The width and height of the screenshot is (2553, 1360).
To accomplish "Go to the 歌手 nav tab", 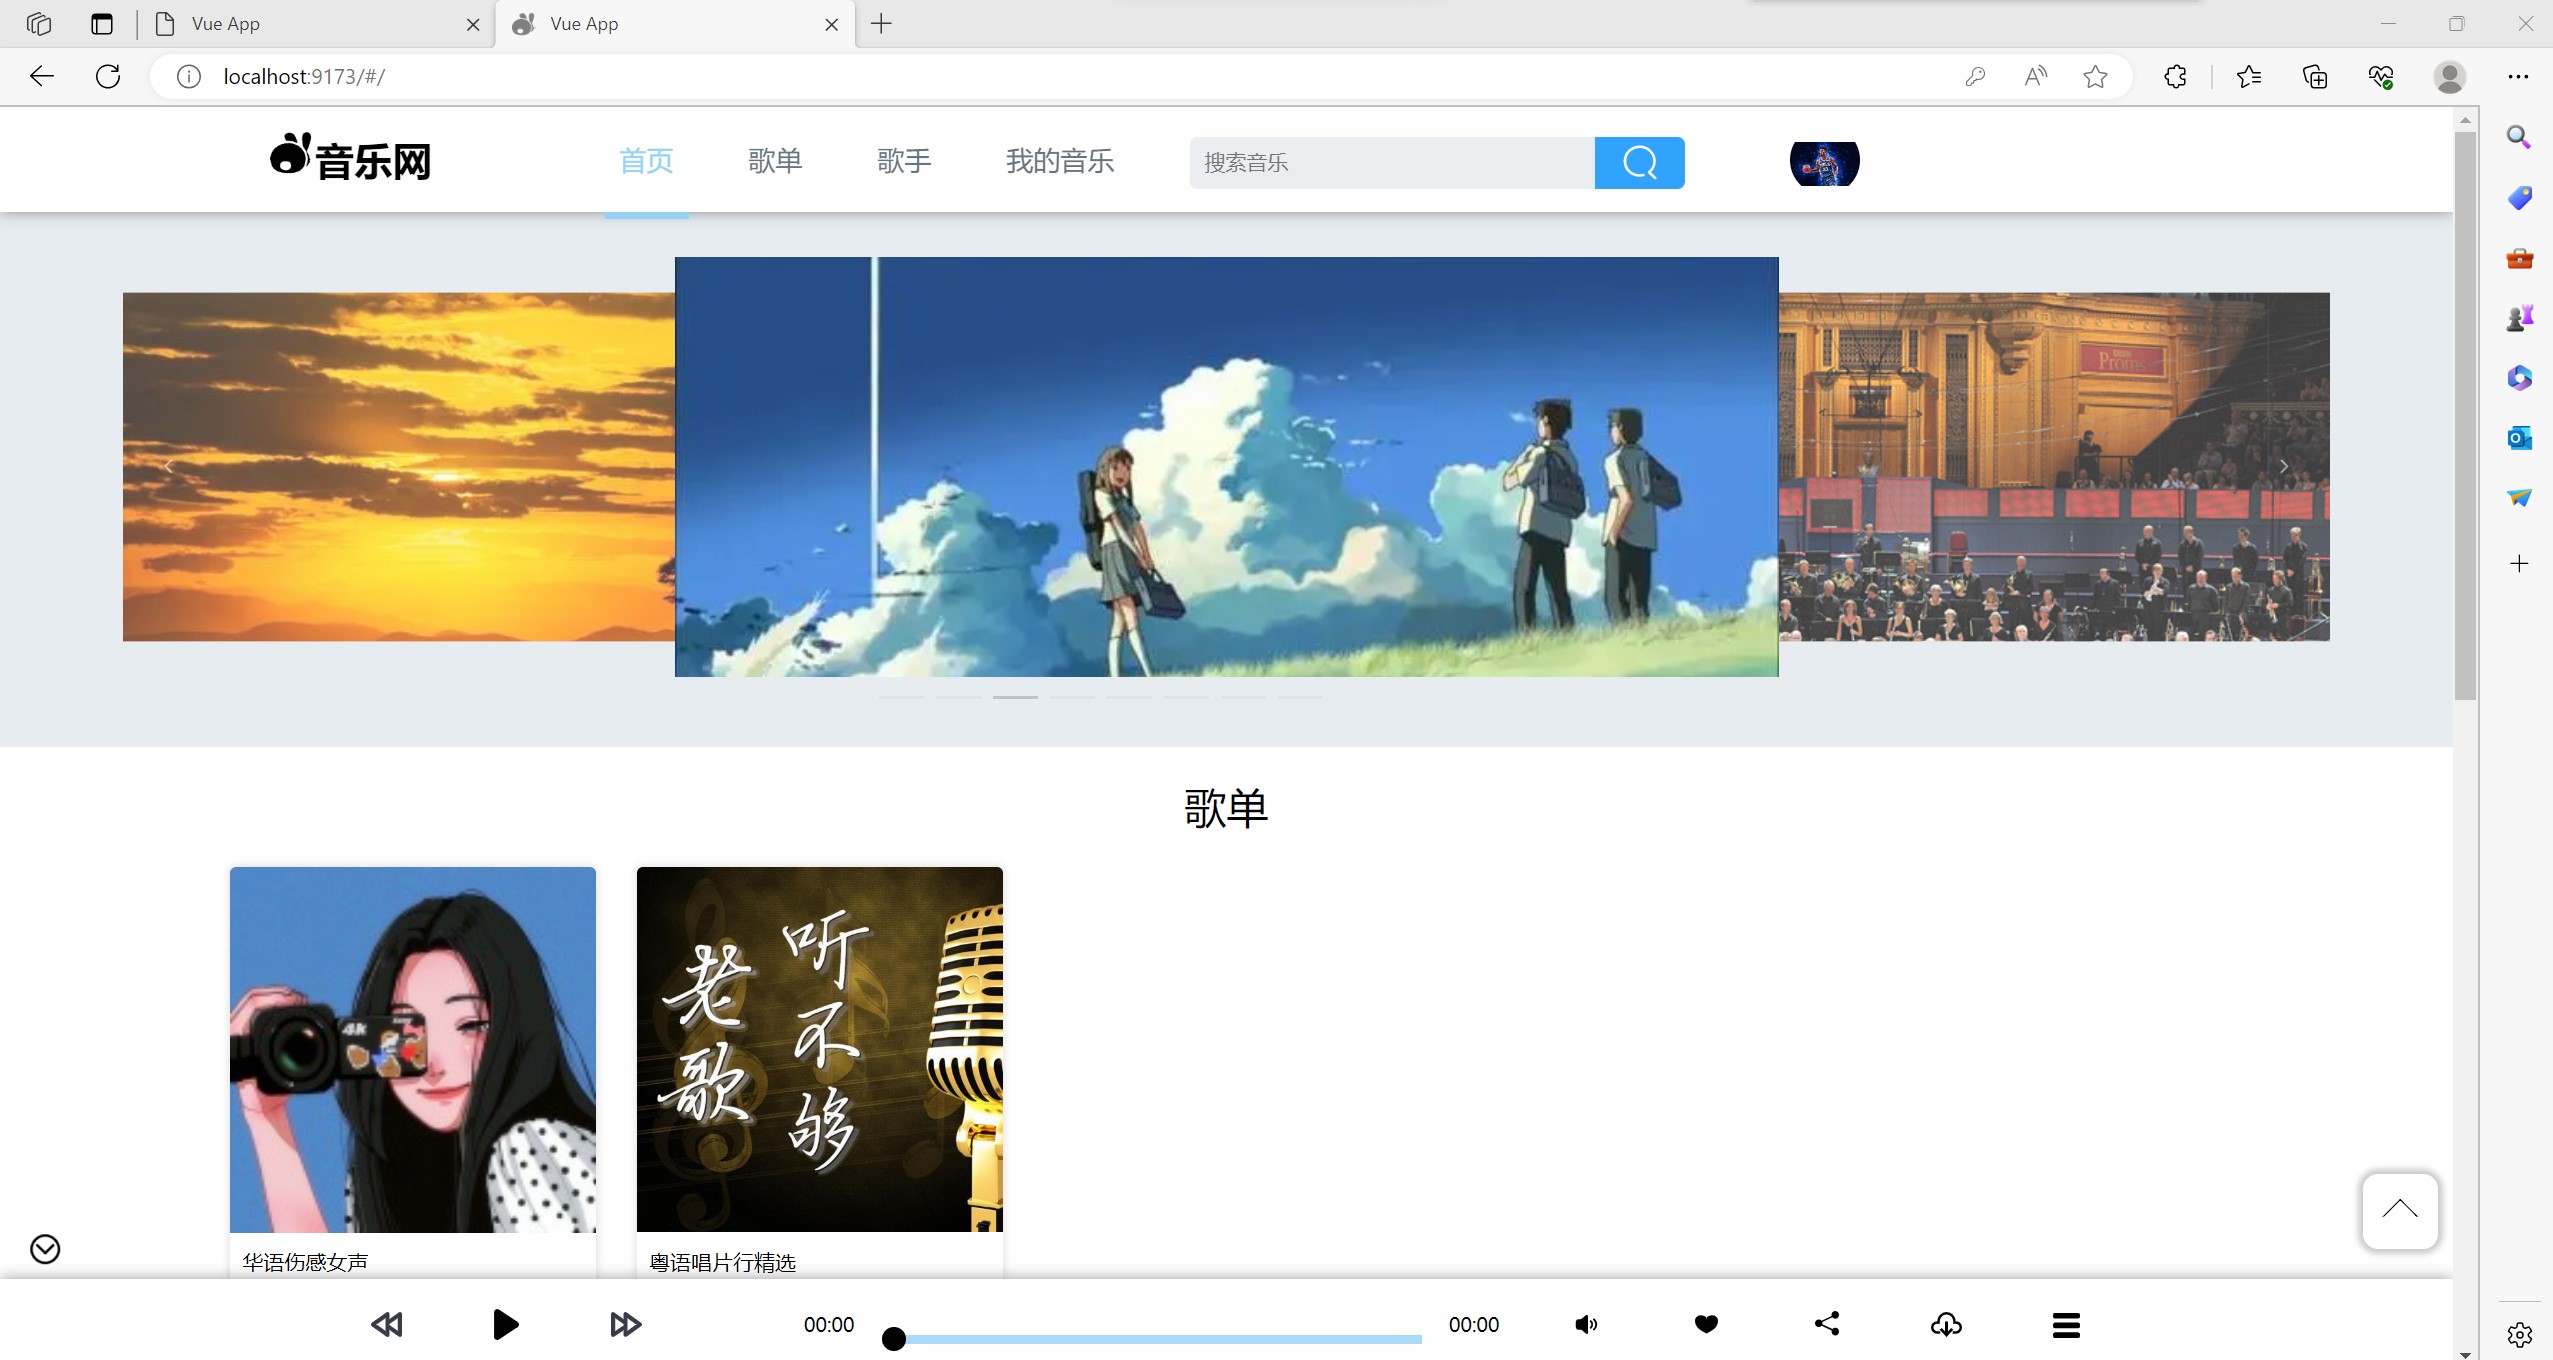I will coord(904,161).
